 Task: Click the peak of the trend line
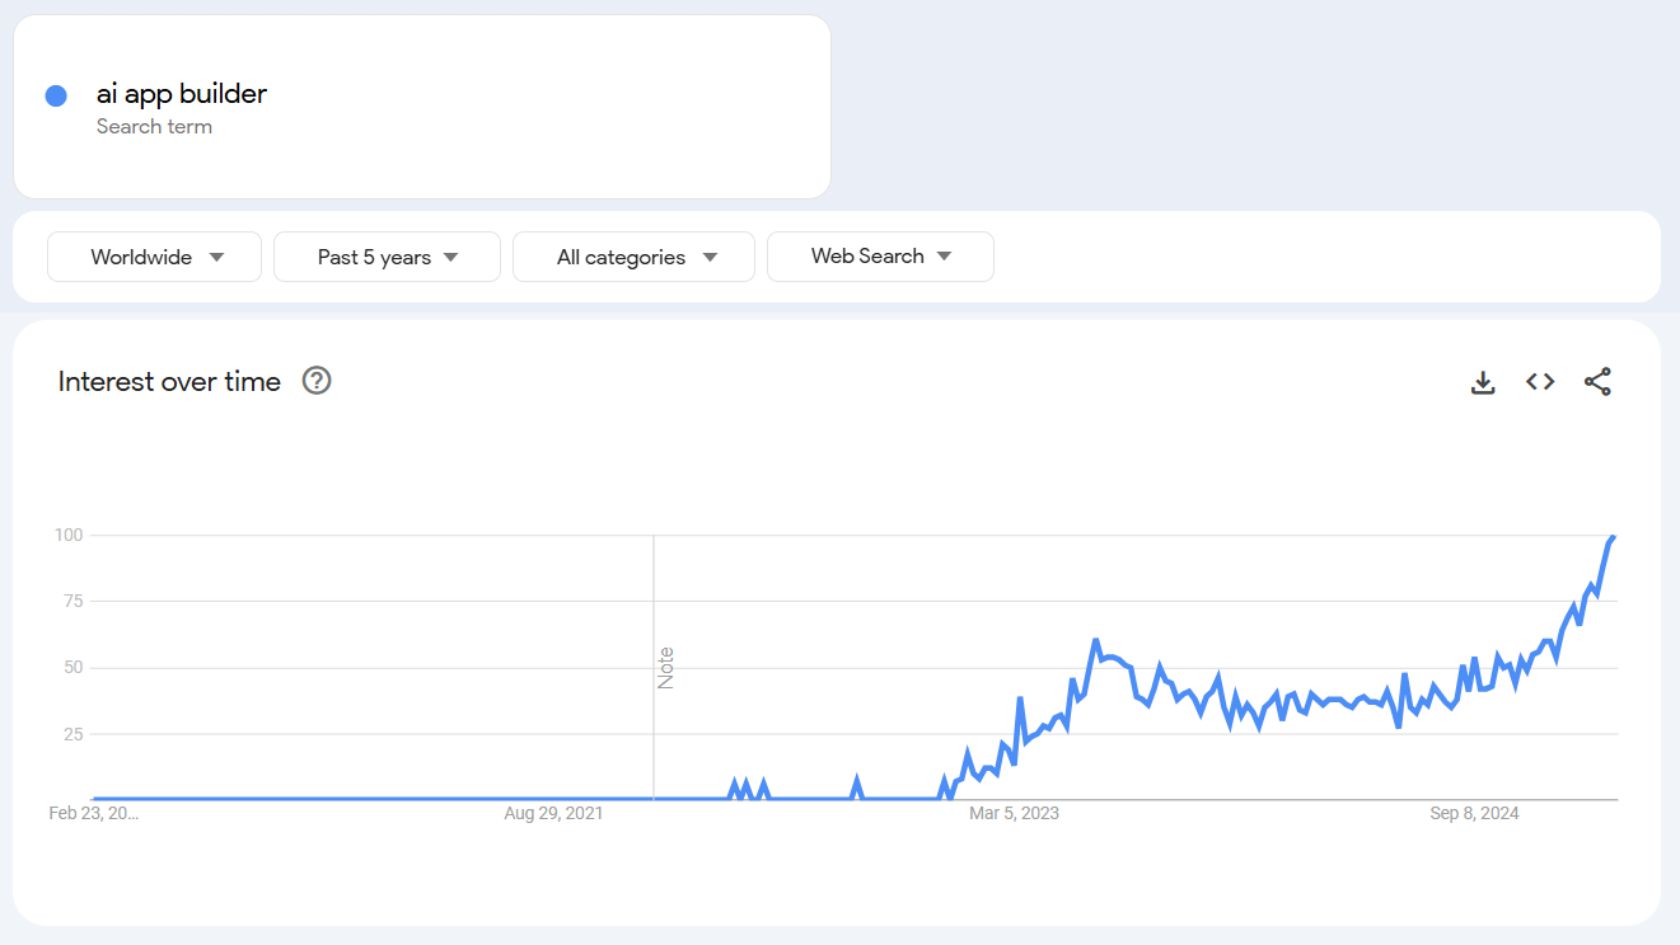coord(1612,537)
